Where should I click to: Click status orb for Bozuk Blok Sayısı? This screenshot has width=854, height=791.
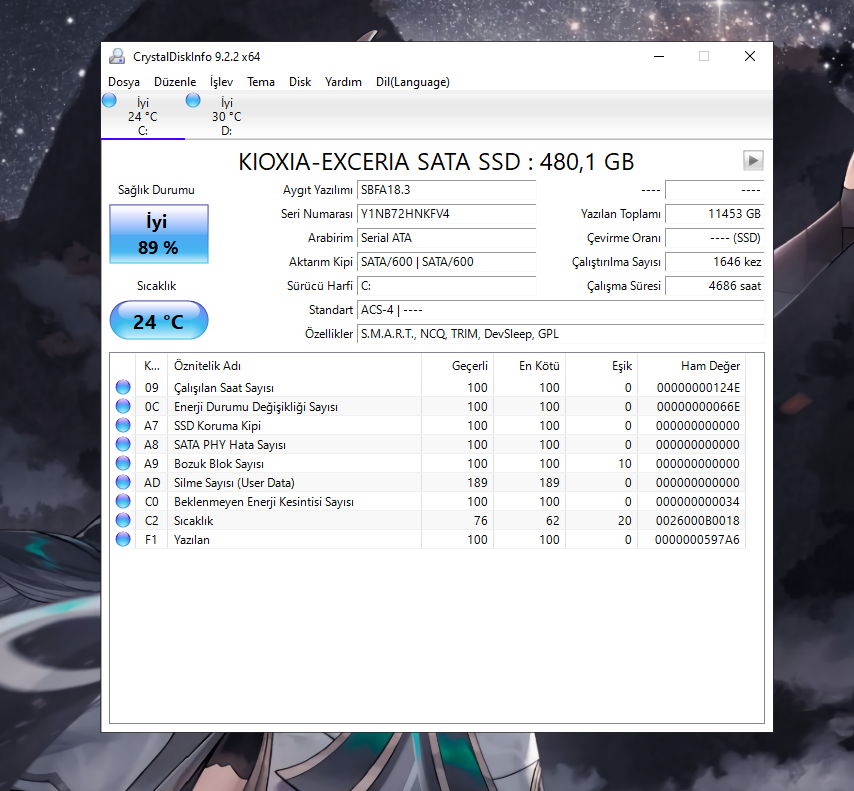[123, 463]
